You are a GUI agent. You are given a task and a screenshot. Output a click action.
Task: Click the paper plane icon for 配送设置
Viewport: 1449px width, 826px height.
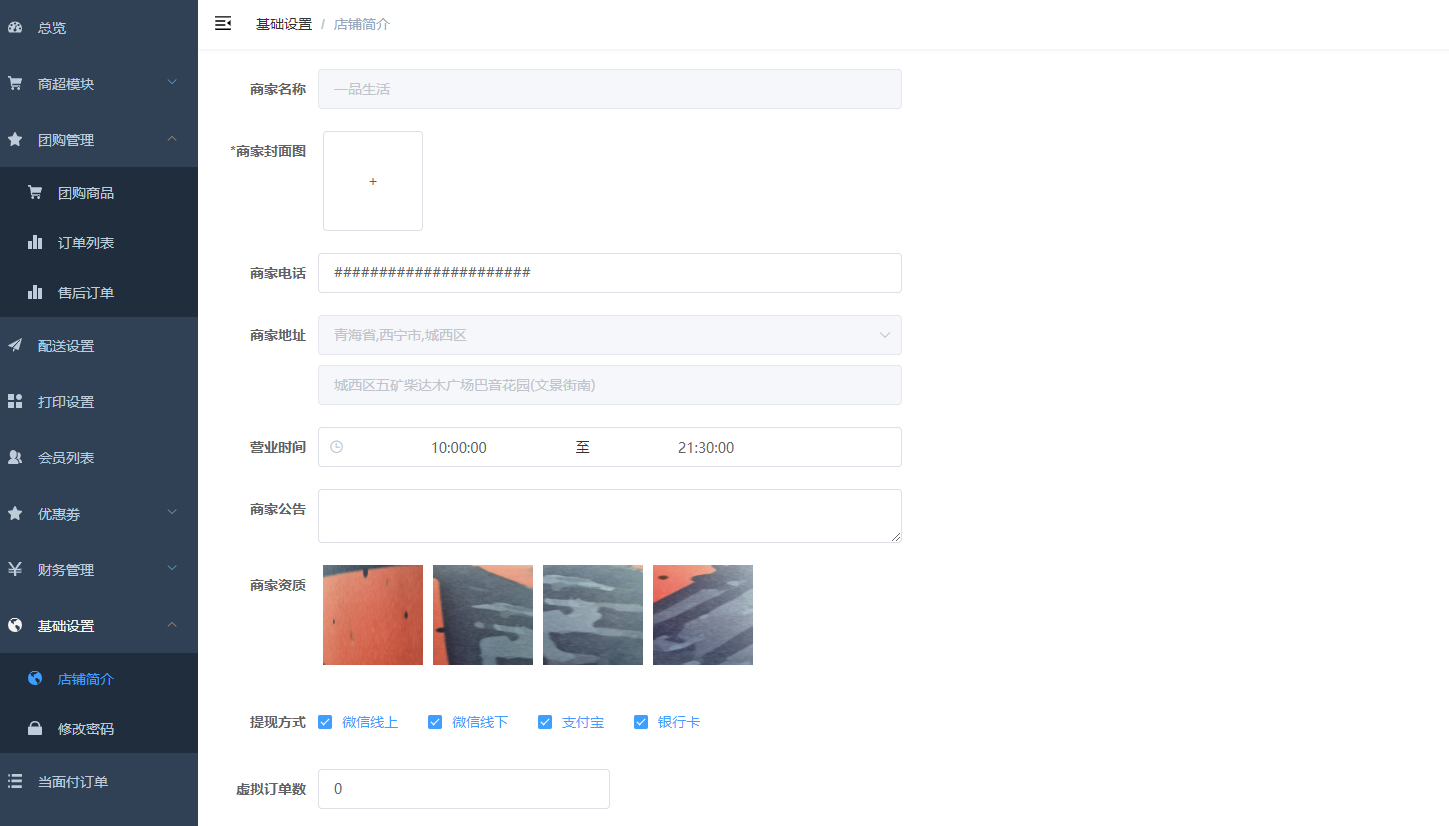pyautogui.click(x=15, y=346)
